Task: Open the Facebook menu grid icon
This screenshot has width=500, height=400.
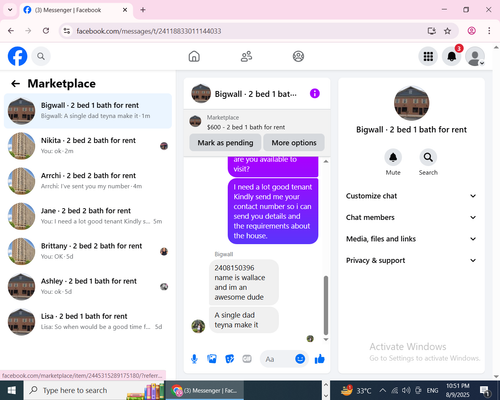Action: [428, 56]
